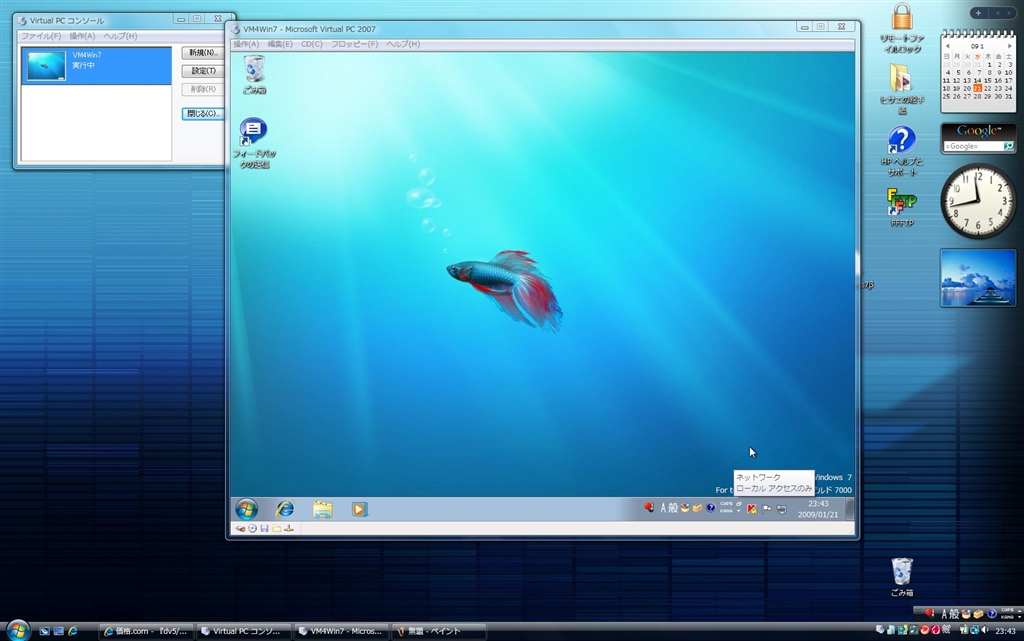The image size is (1024, 641).
Task: Click host taskbar clock 23:43
Action: [x=1005, y=631]
